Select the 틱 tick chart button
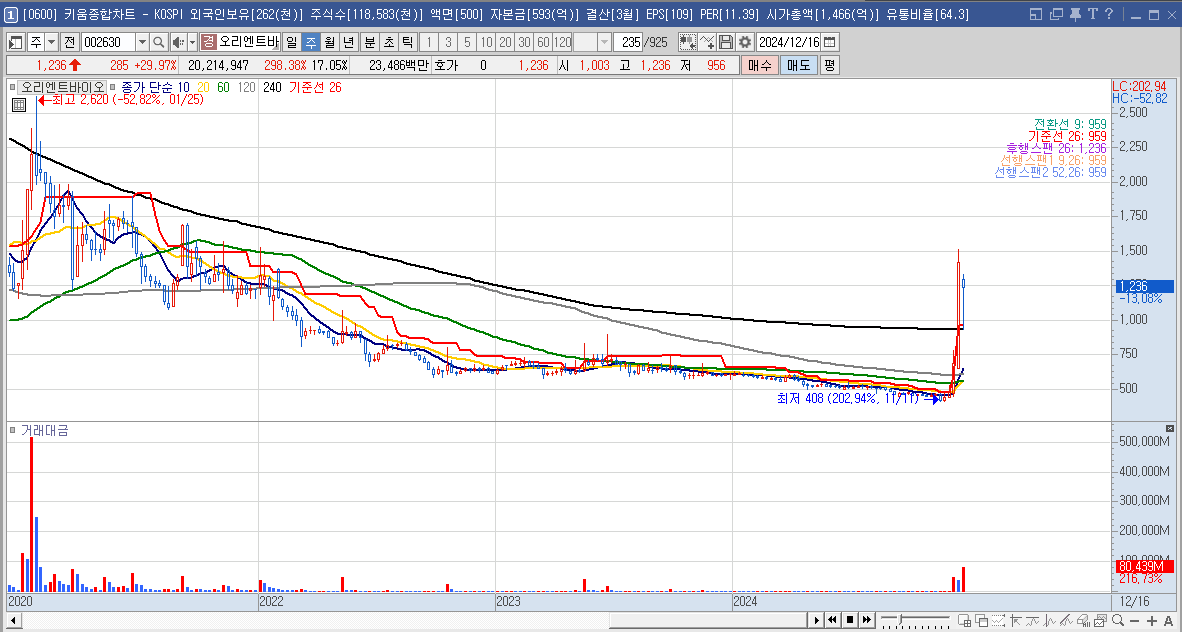 coord(407,42)
